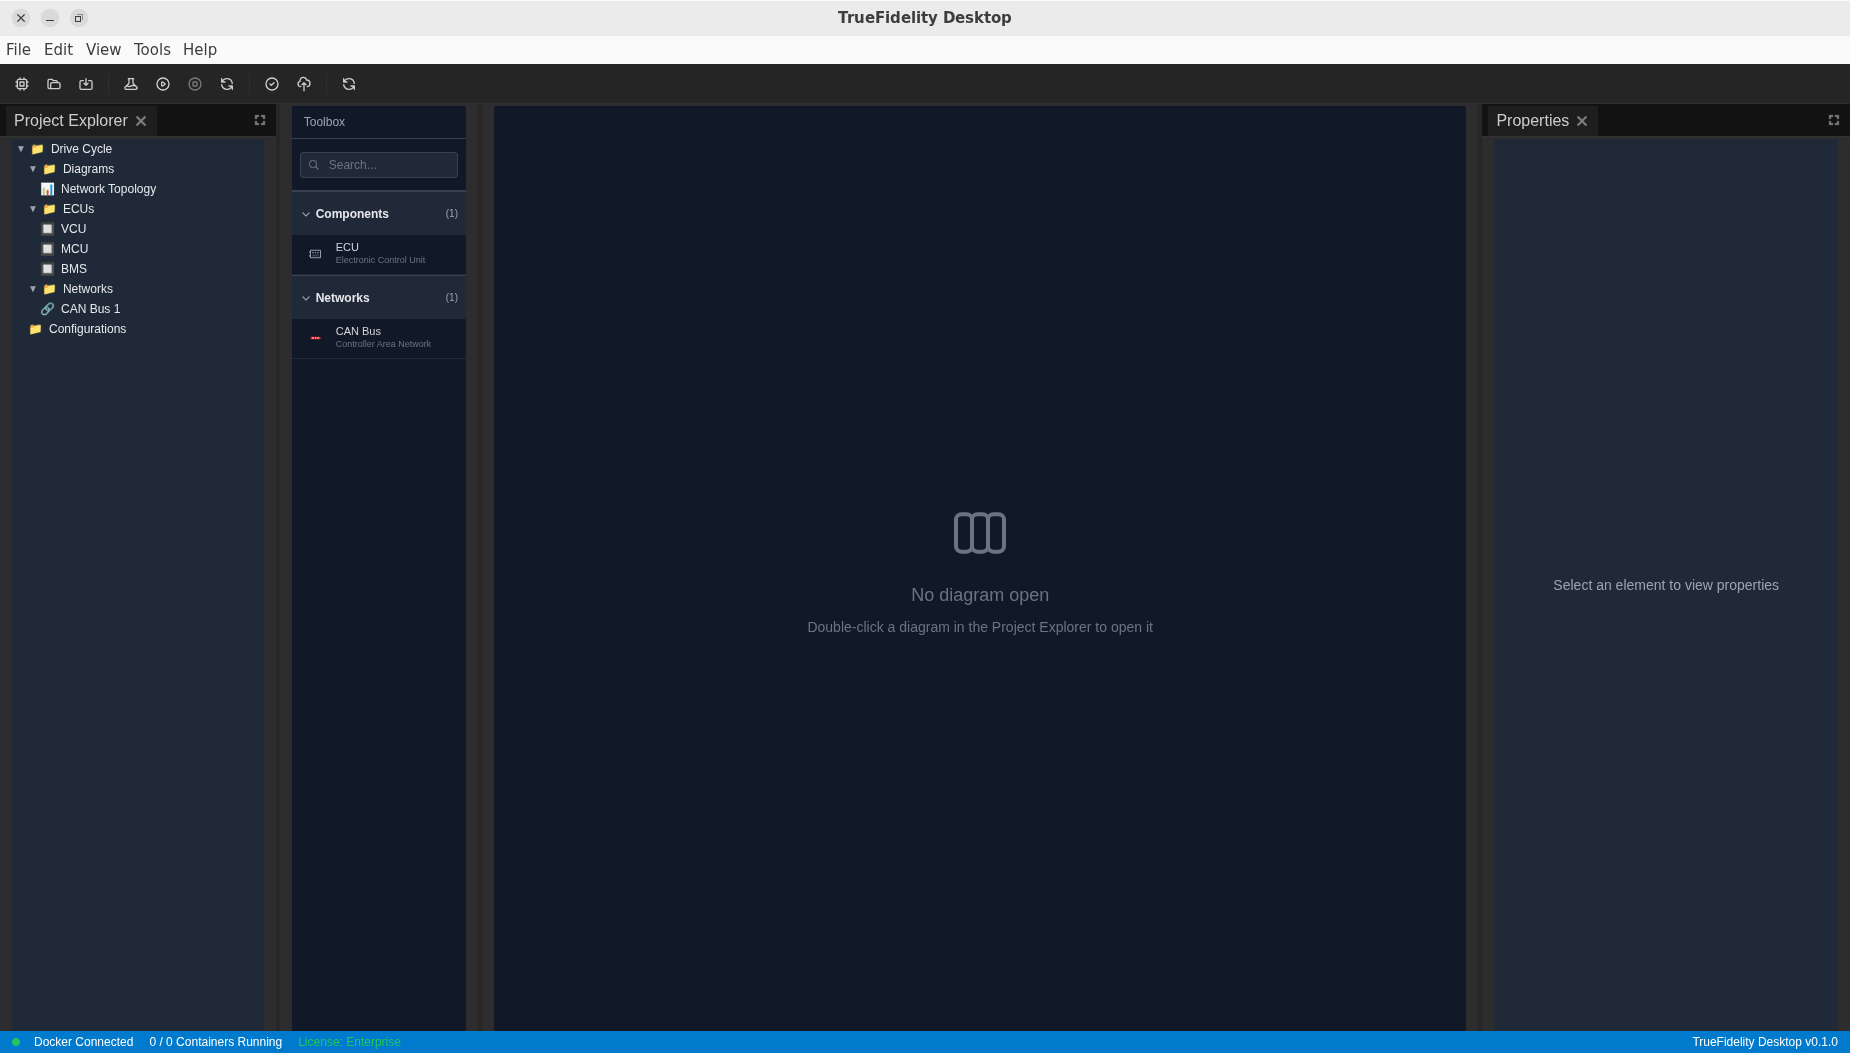This screenshot has height=1053, width=1850.
Task: Collapse the Drive Cycle tree node
Action: (21, 149)
